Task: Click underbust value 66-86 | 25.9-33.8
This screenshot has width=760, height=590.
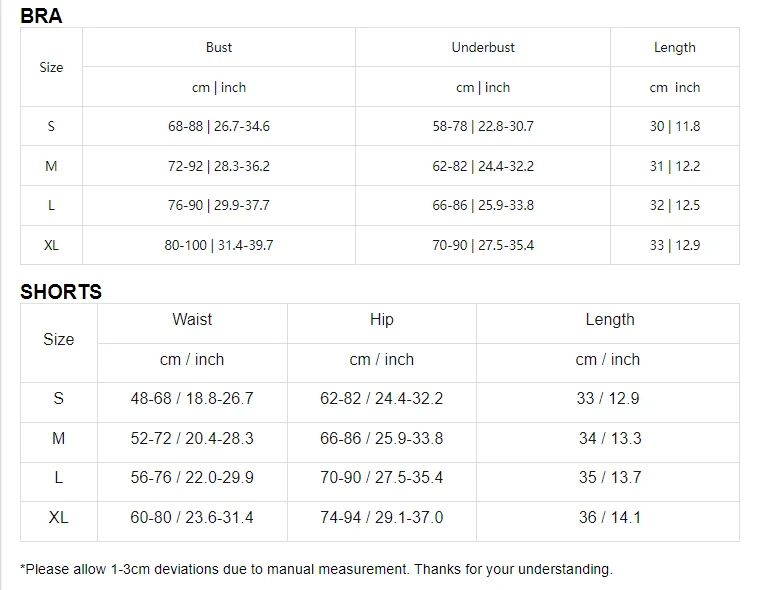Action: 483,206
